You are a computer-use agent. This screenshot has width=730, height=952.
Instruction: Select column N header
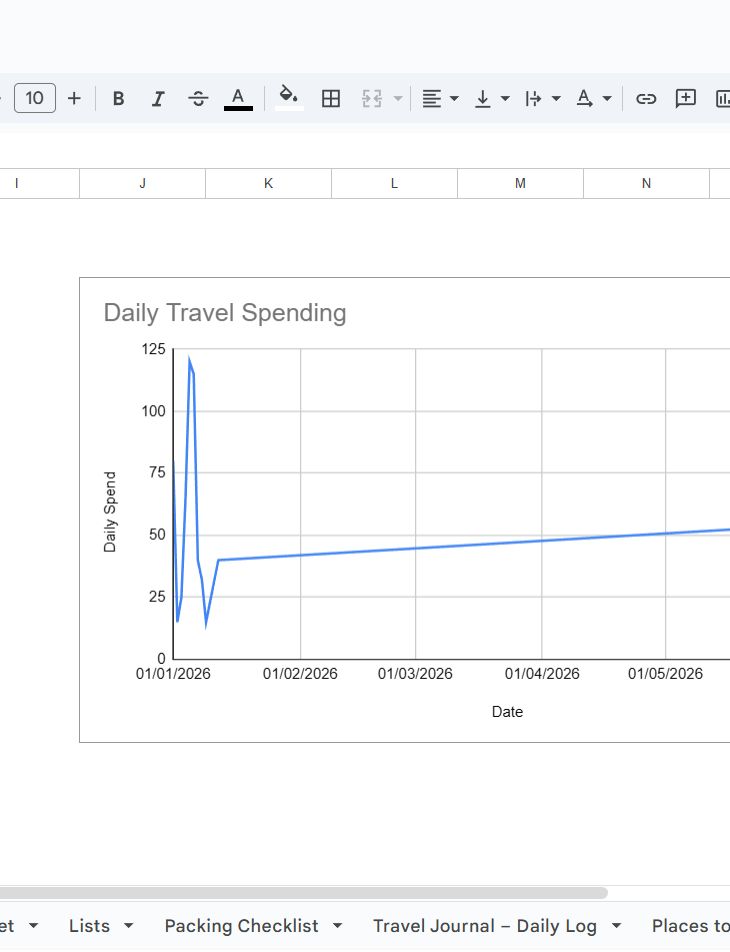646,183
